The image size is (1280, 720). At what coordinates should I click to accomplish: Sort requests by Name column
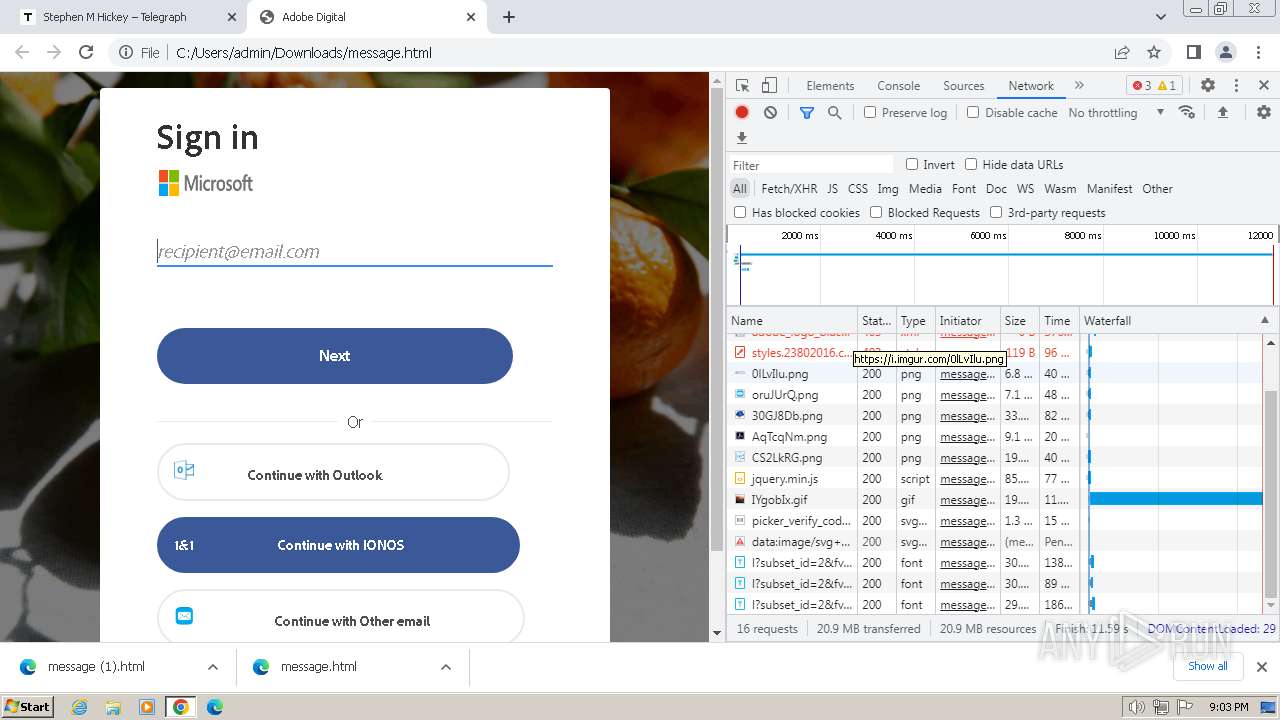click(792, 320)
